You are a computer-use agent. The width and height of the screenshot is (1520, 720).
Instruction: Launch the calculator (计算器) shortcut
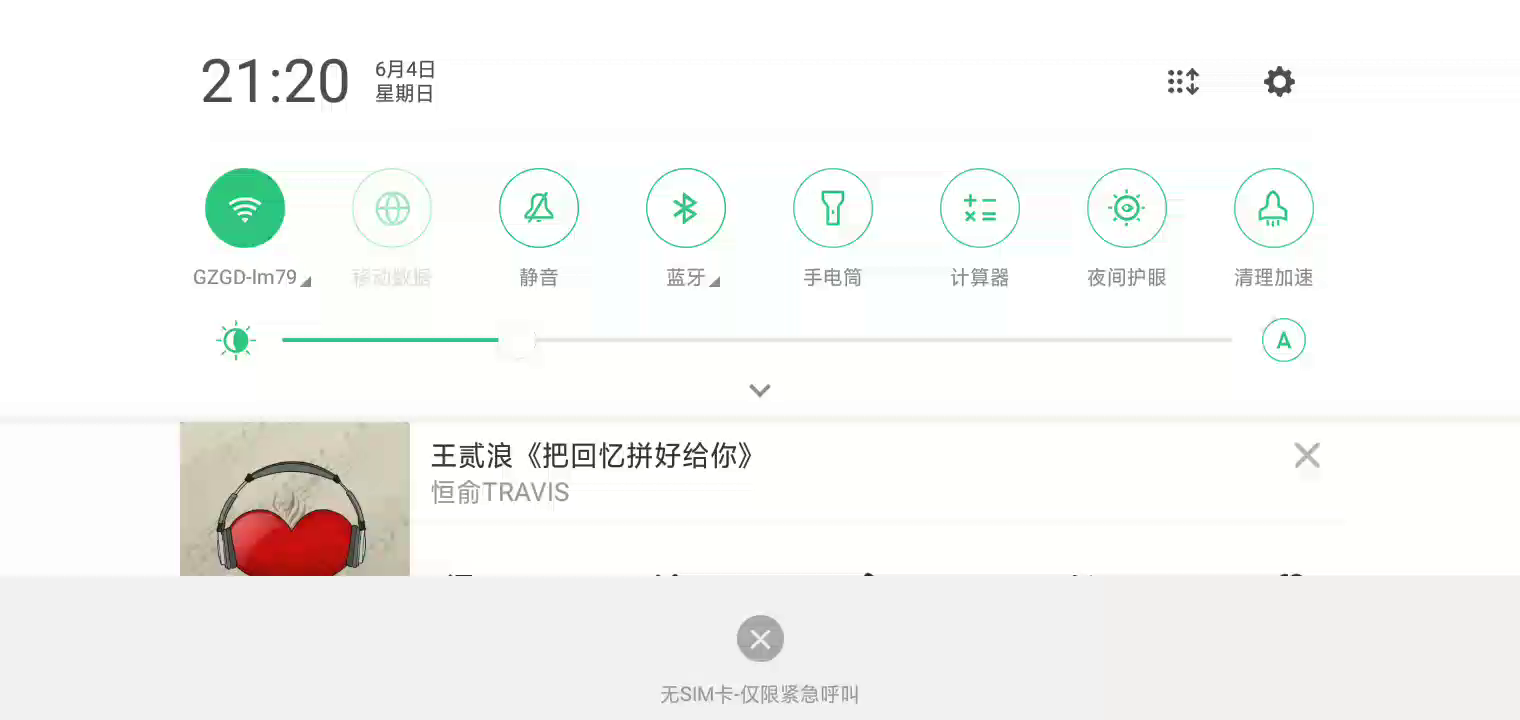coord(980,208)
